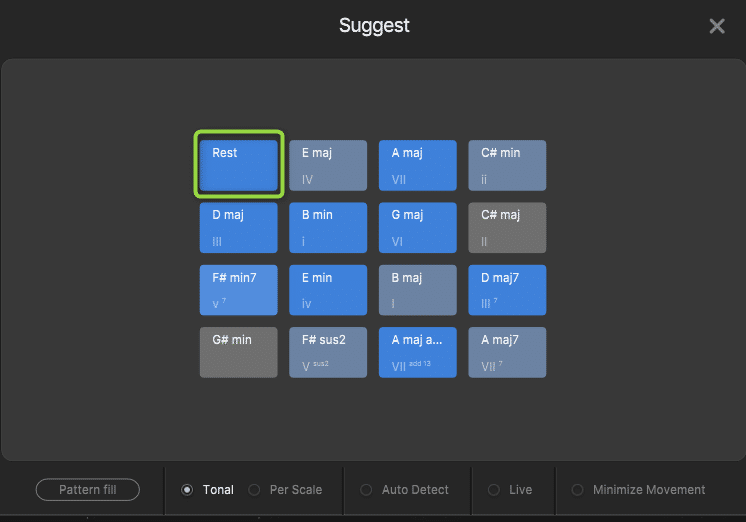
Task: Pick the gray G# min chord pad
Action: click(239, 352)
